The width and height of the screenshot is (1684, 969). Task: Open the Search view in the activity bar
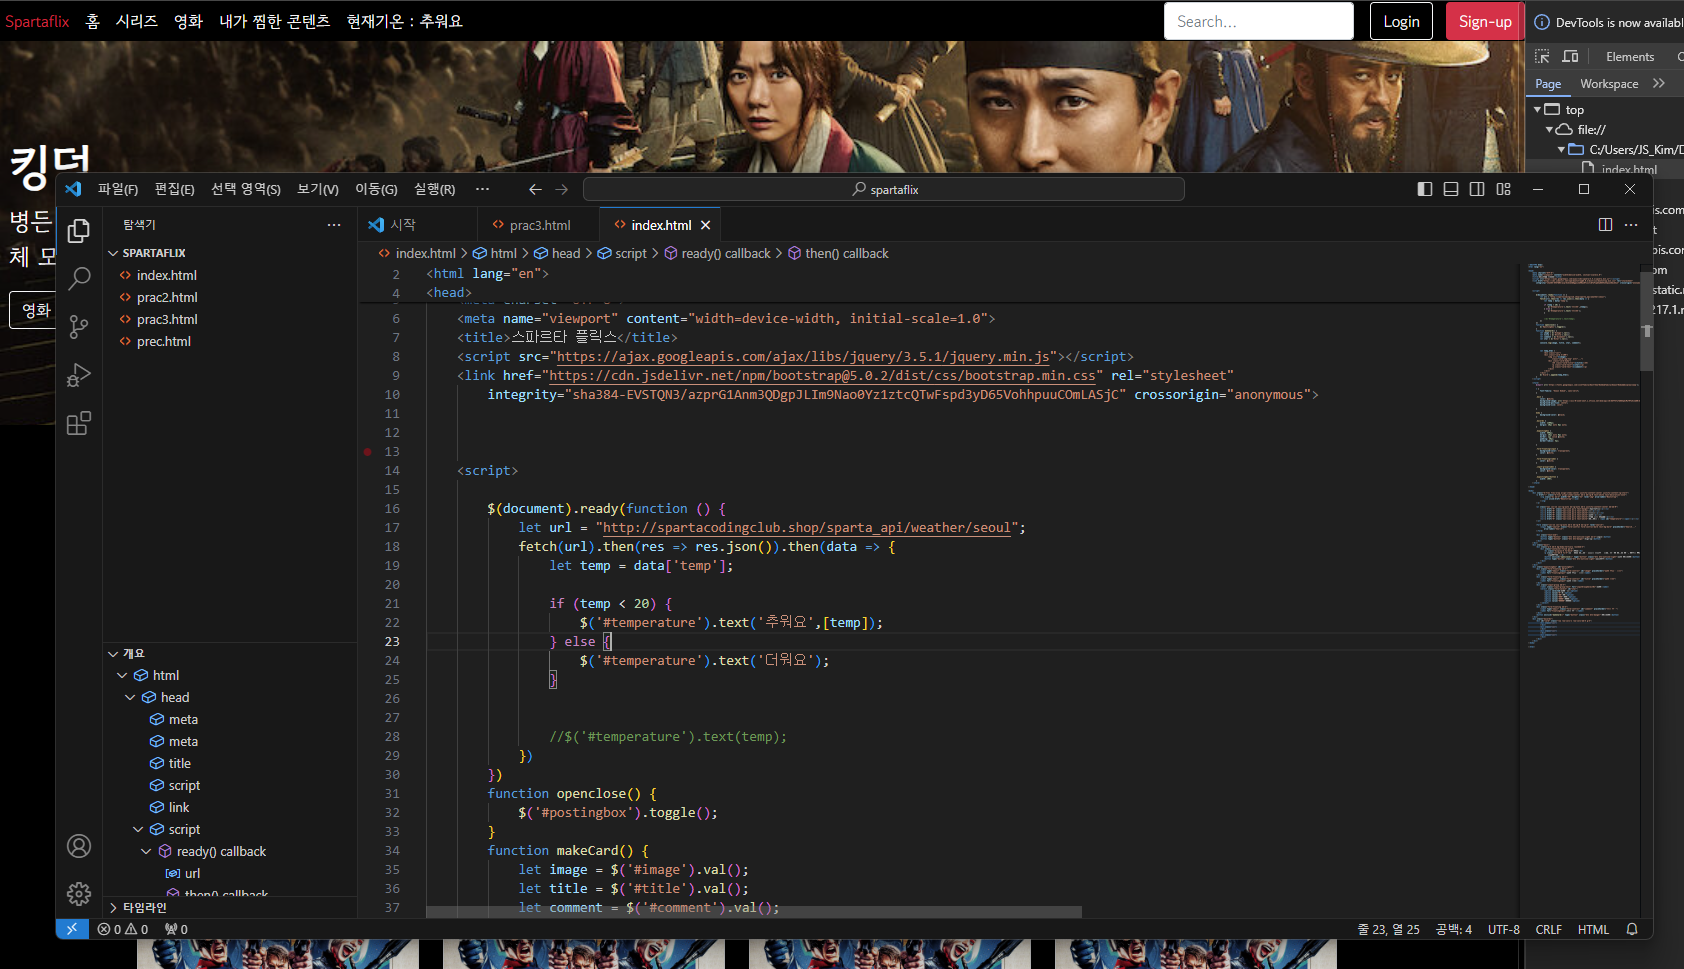[79, 279]
